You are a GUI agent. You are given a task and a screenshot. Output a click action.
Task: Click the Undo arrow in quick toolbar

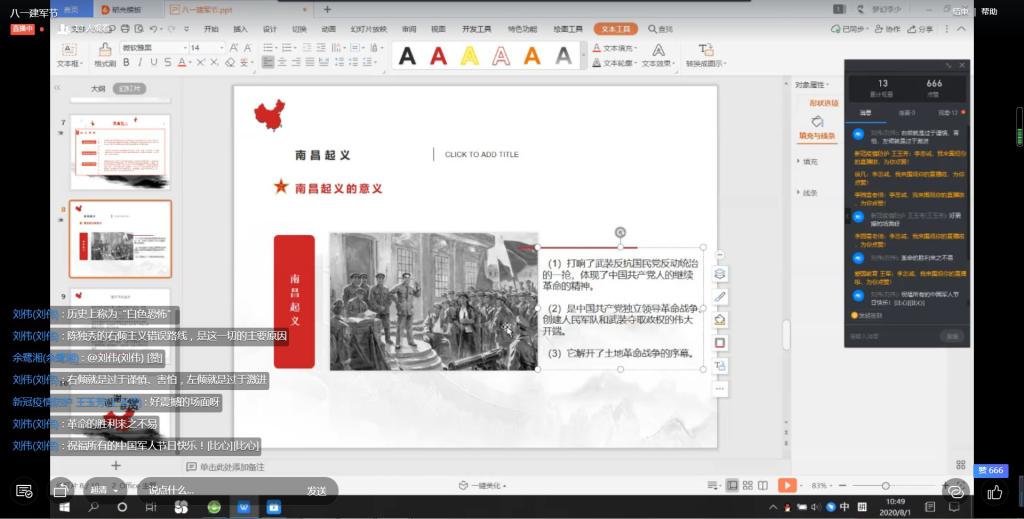[153, 29]
